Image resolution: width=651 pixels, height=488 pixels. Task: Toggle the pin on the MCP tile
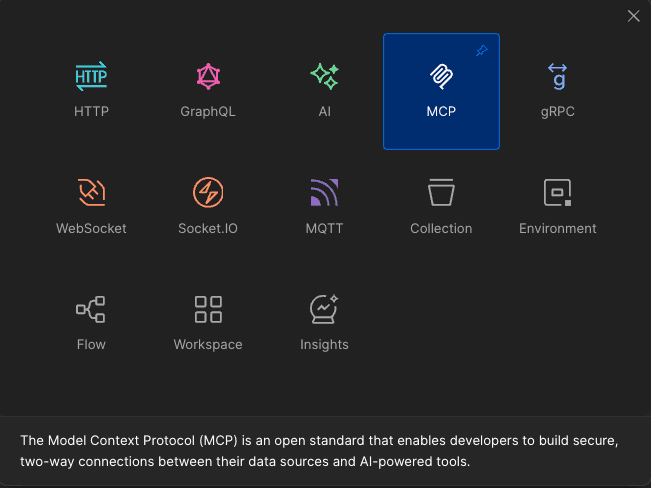(482, 51)
